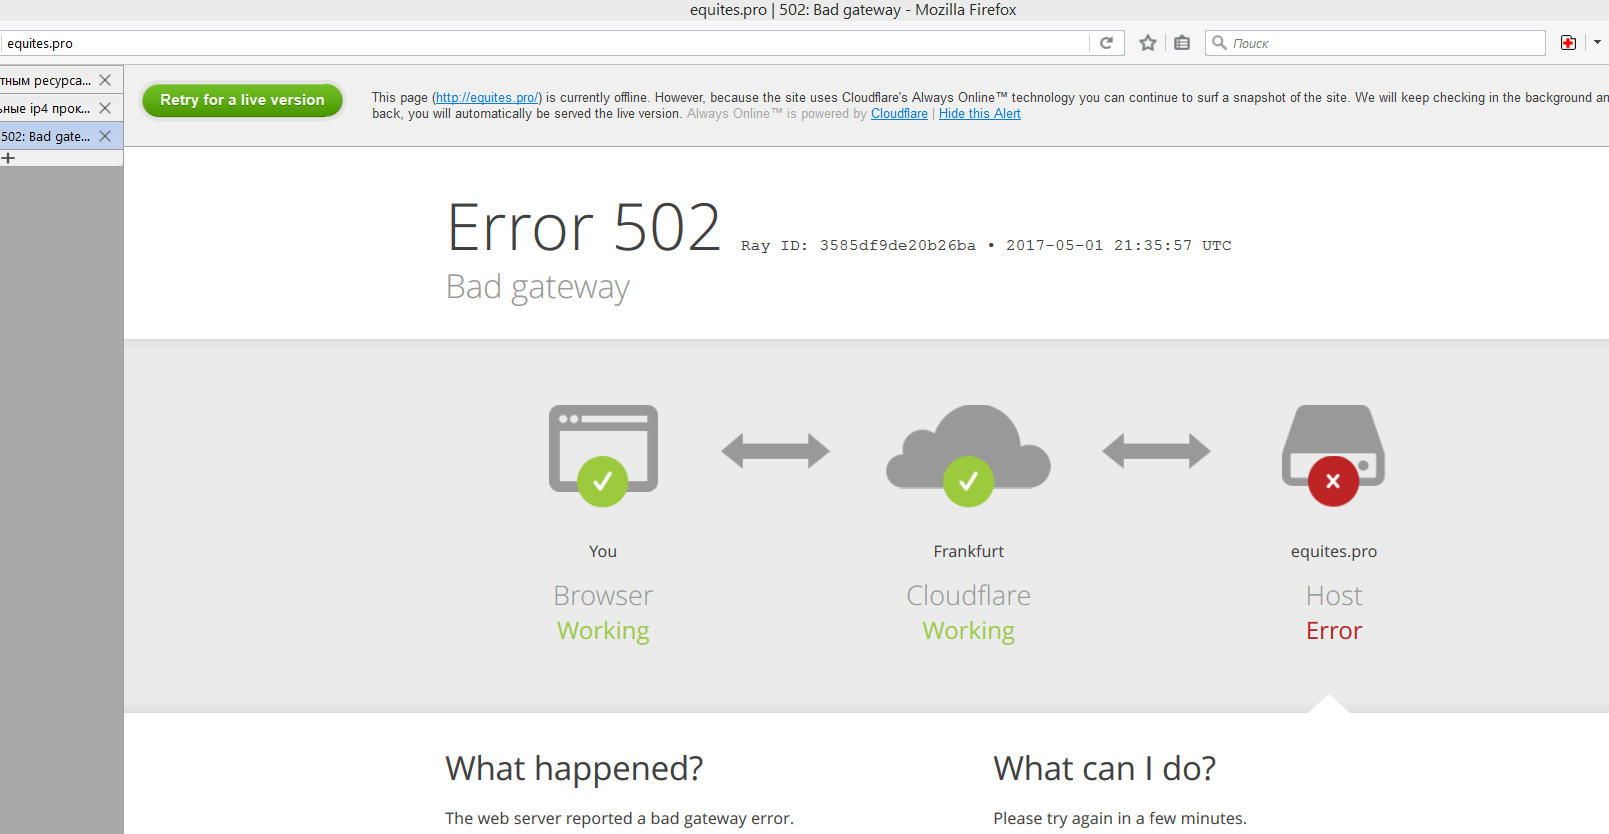
Task: Click the Cloudflare cloud status icon
Action: (968, 454)
